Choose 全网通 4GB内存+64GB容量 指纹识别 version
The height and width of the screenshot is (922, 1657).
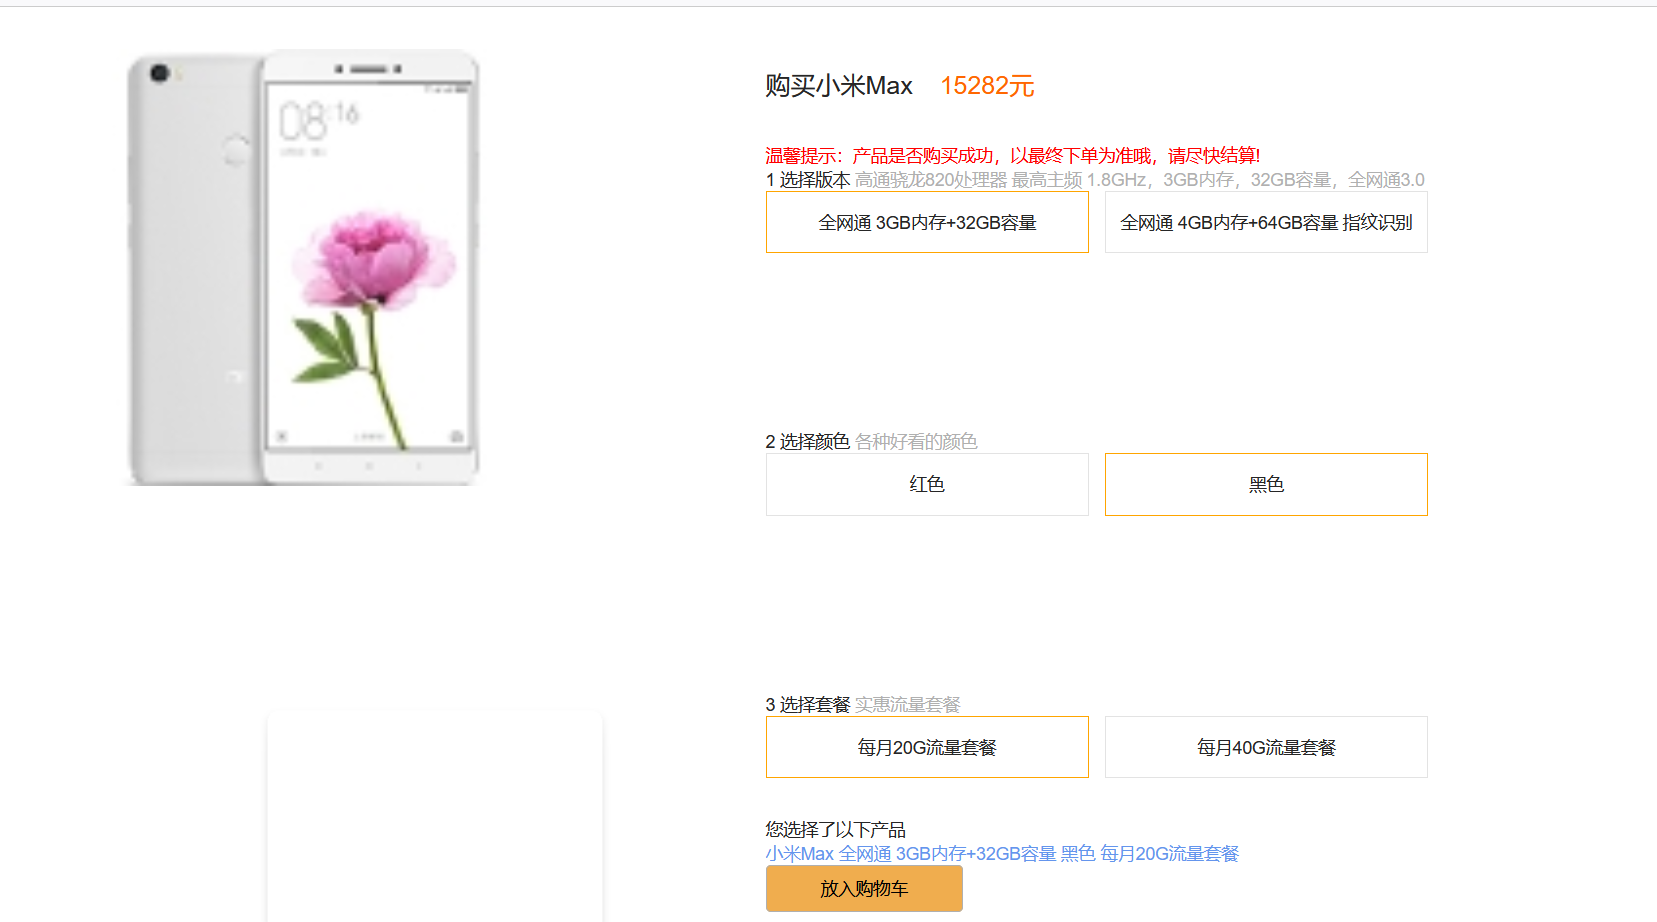point(1266,222)
